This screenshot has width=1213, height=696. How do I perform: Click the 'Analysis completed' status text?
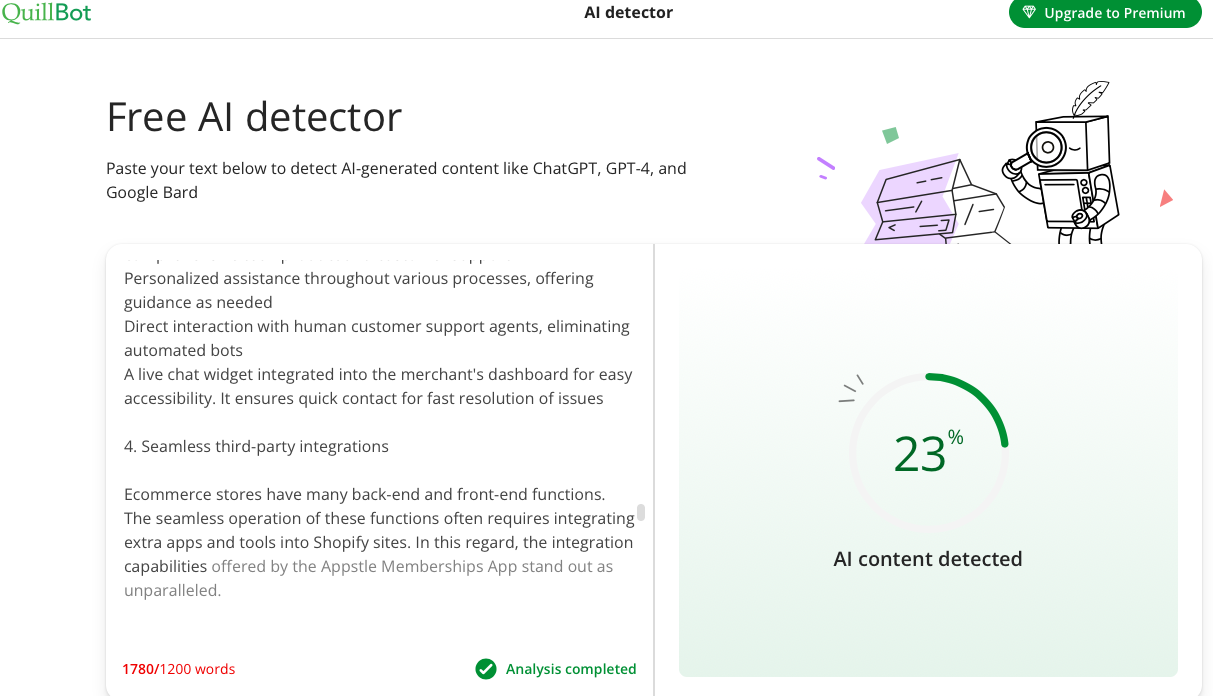click(571, 669)
